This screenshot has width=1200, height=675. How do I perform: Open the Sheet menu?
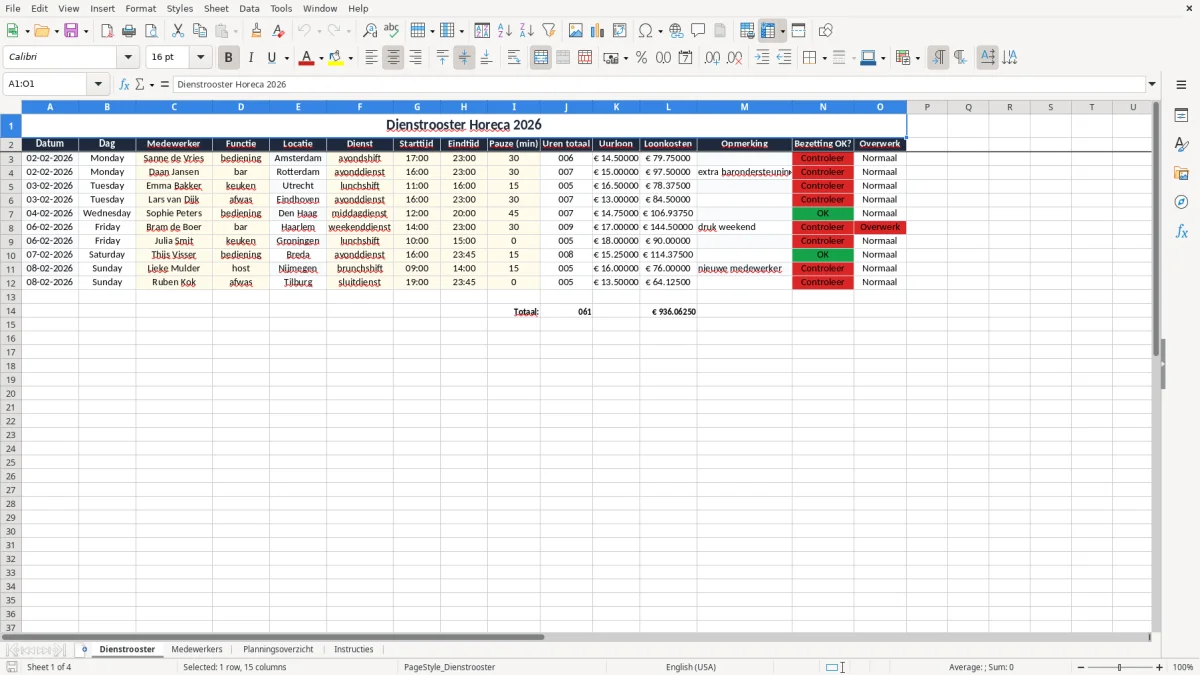(x=216, y=8)
